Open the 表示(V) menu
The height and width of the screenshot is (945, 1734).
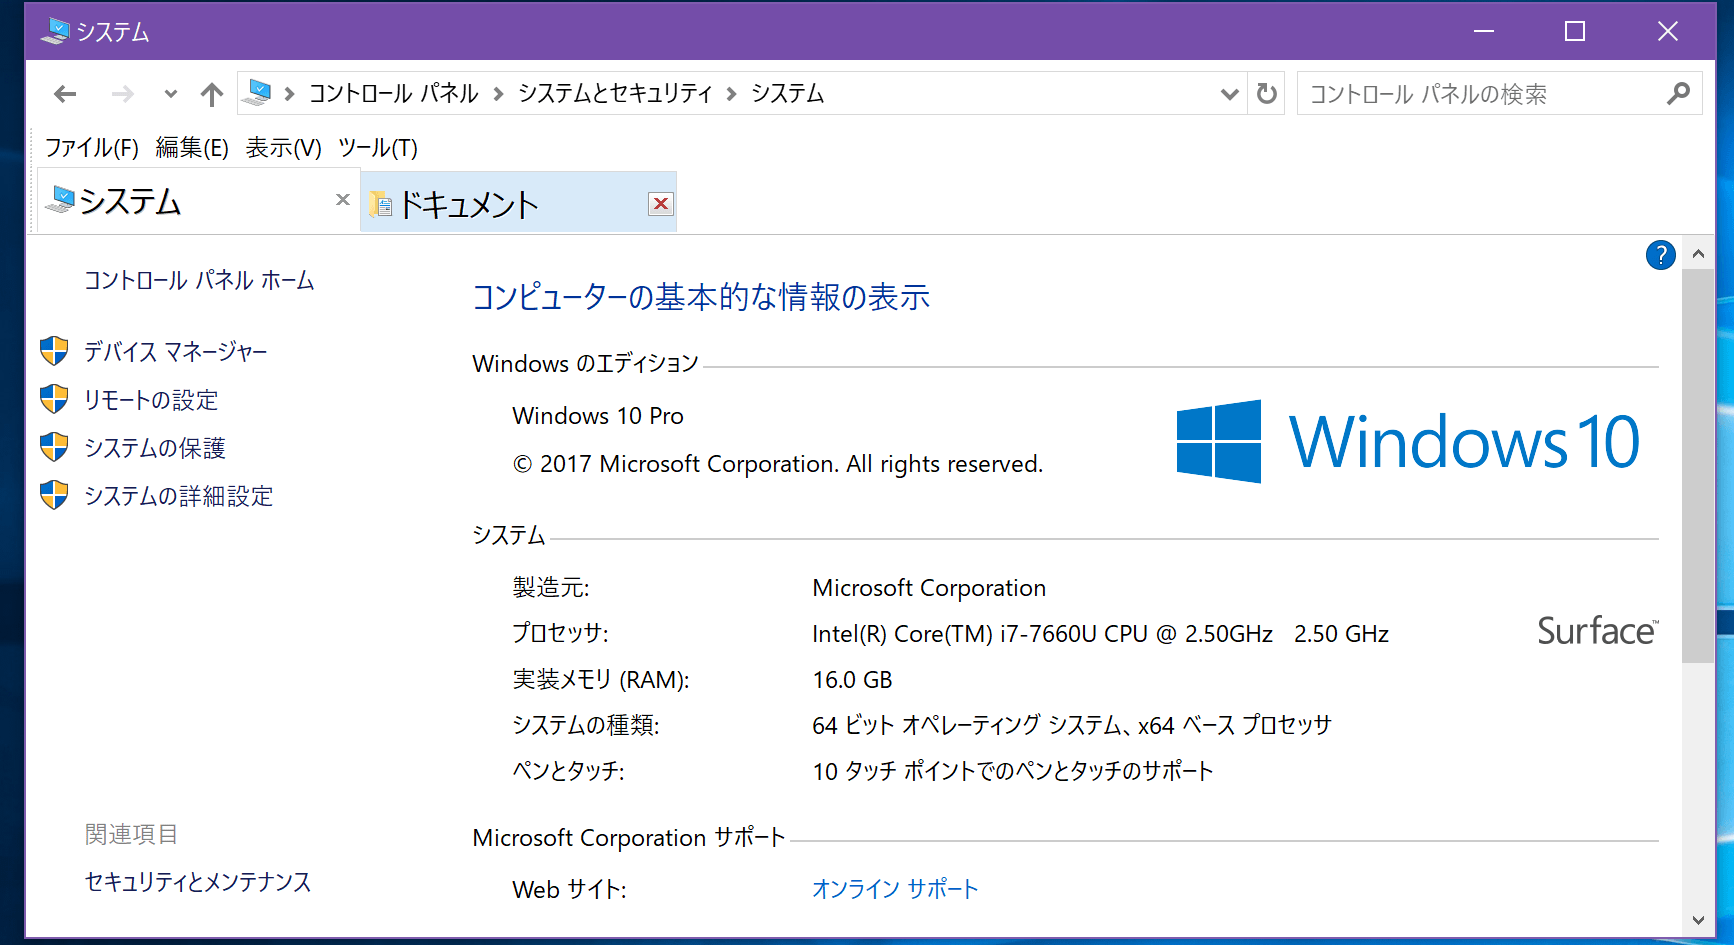tap(284, 148)
